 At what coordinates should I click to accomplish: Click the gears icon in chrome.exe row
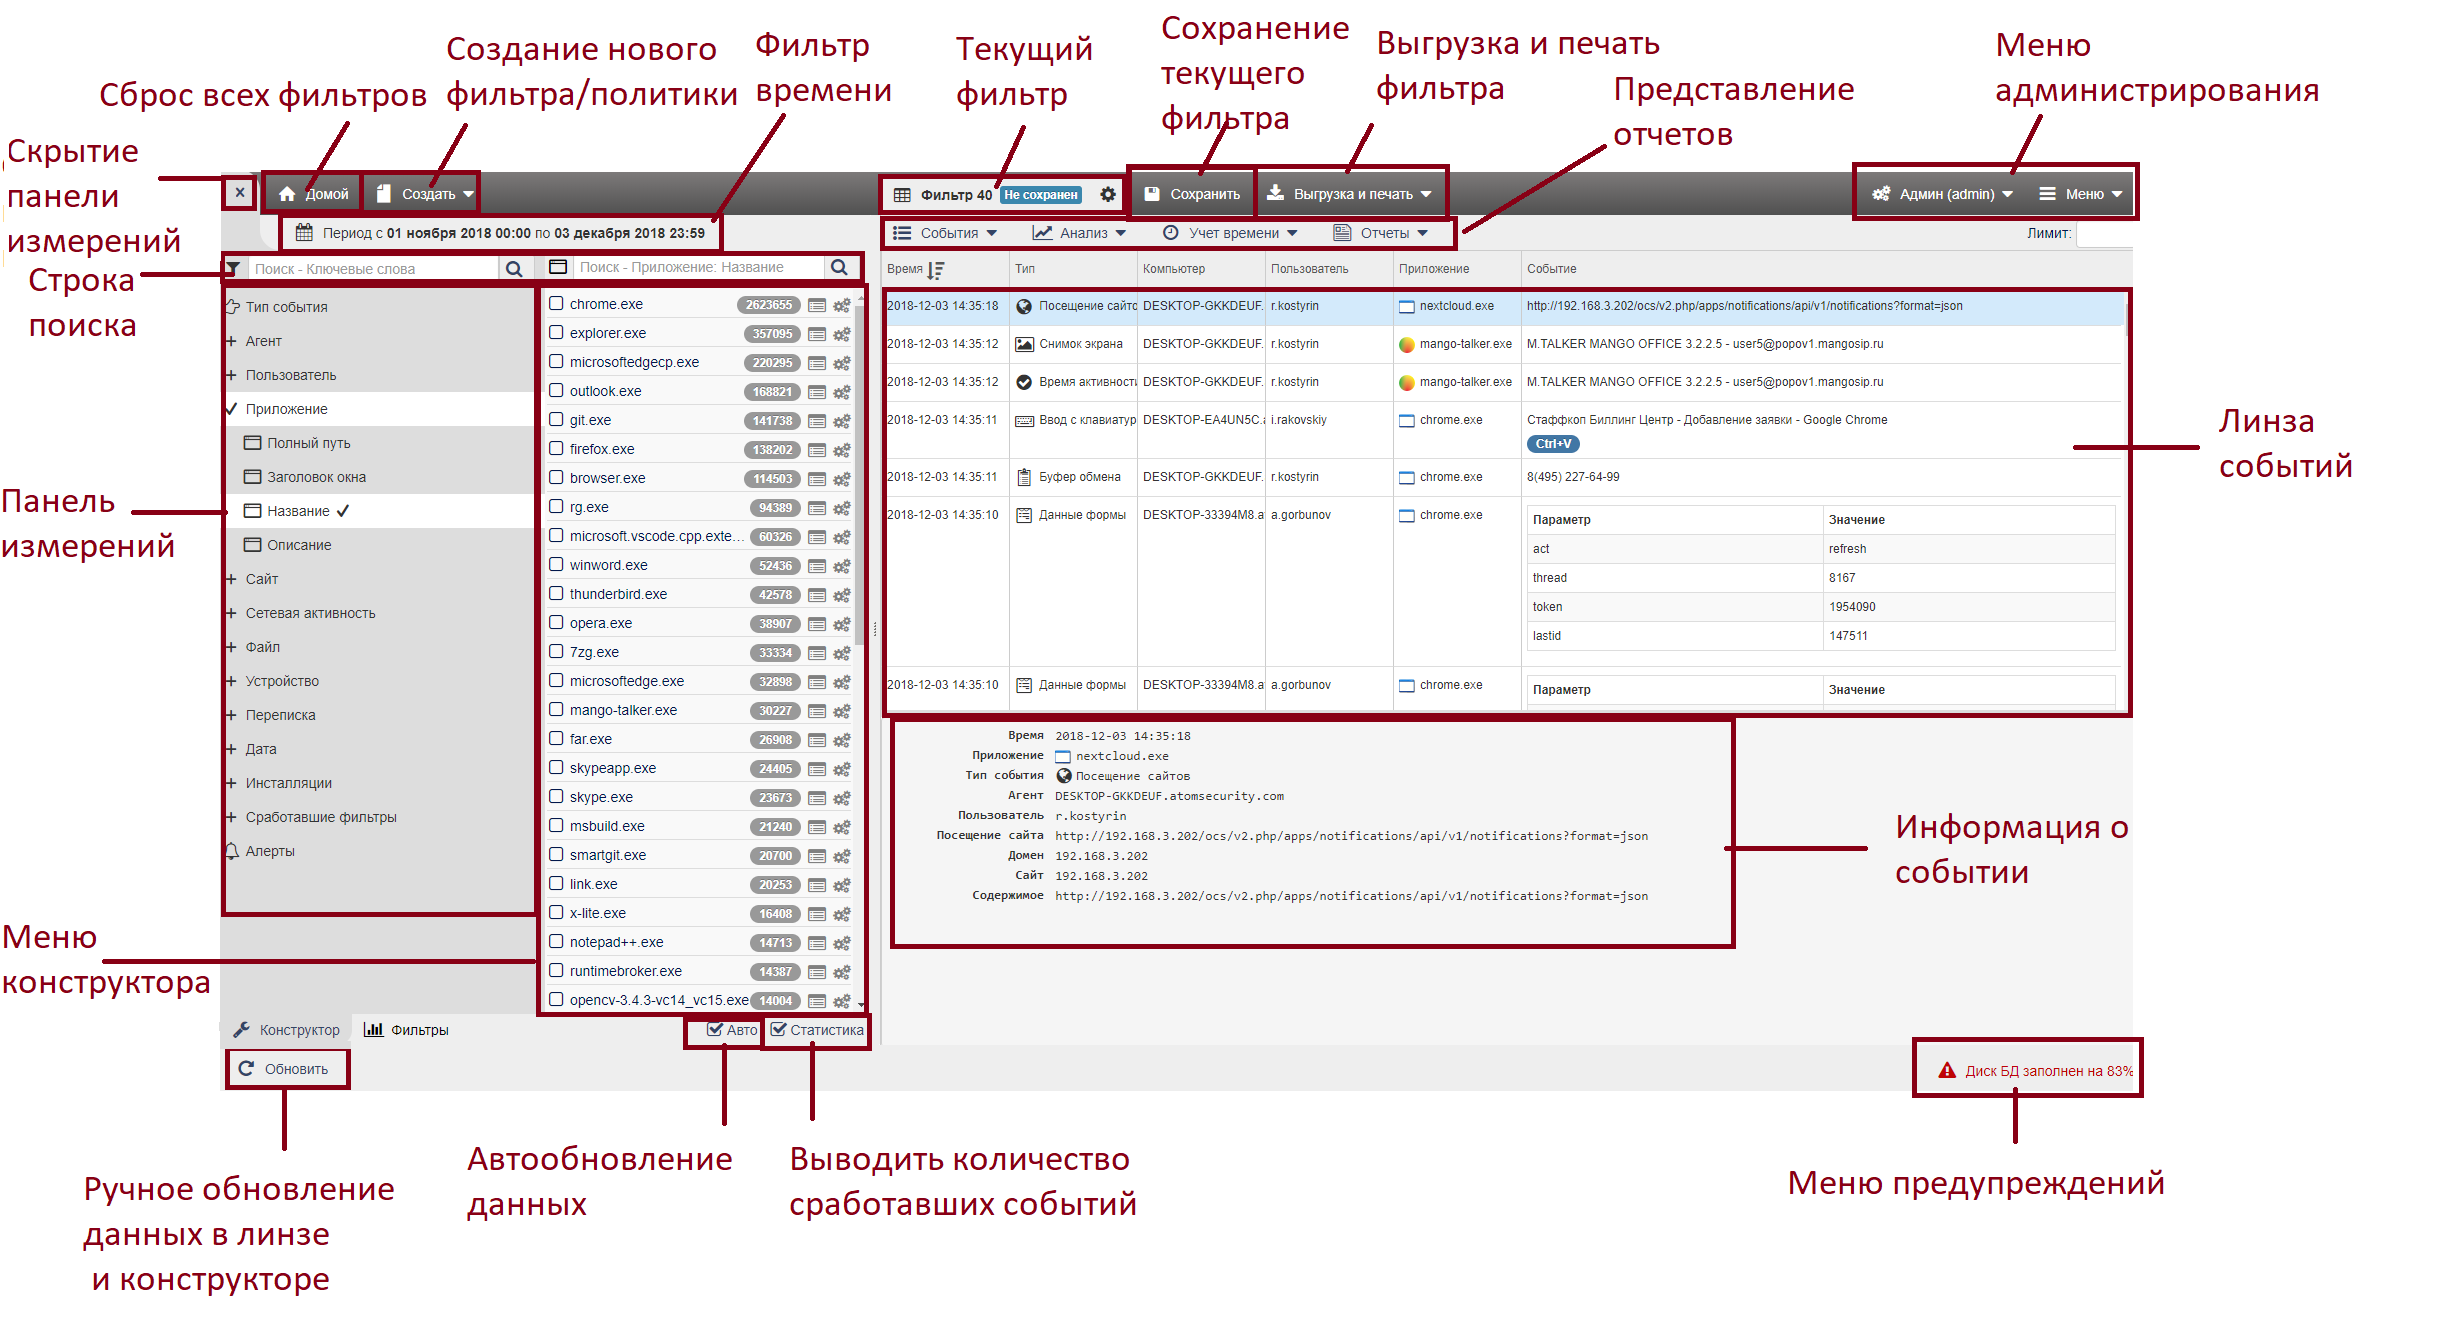(x=842, y=305)
